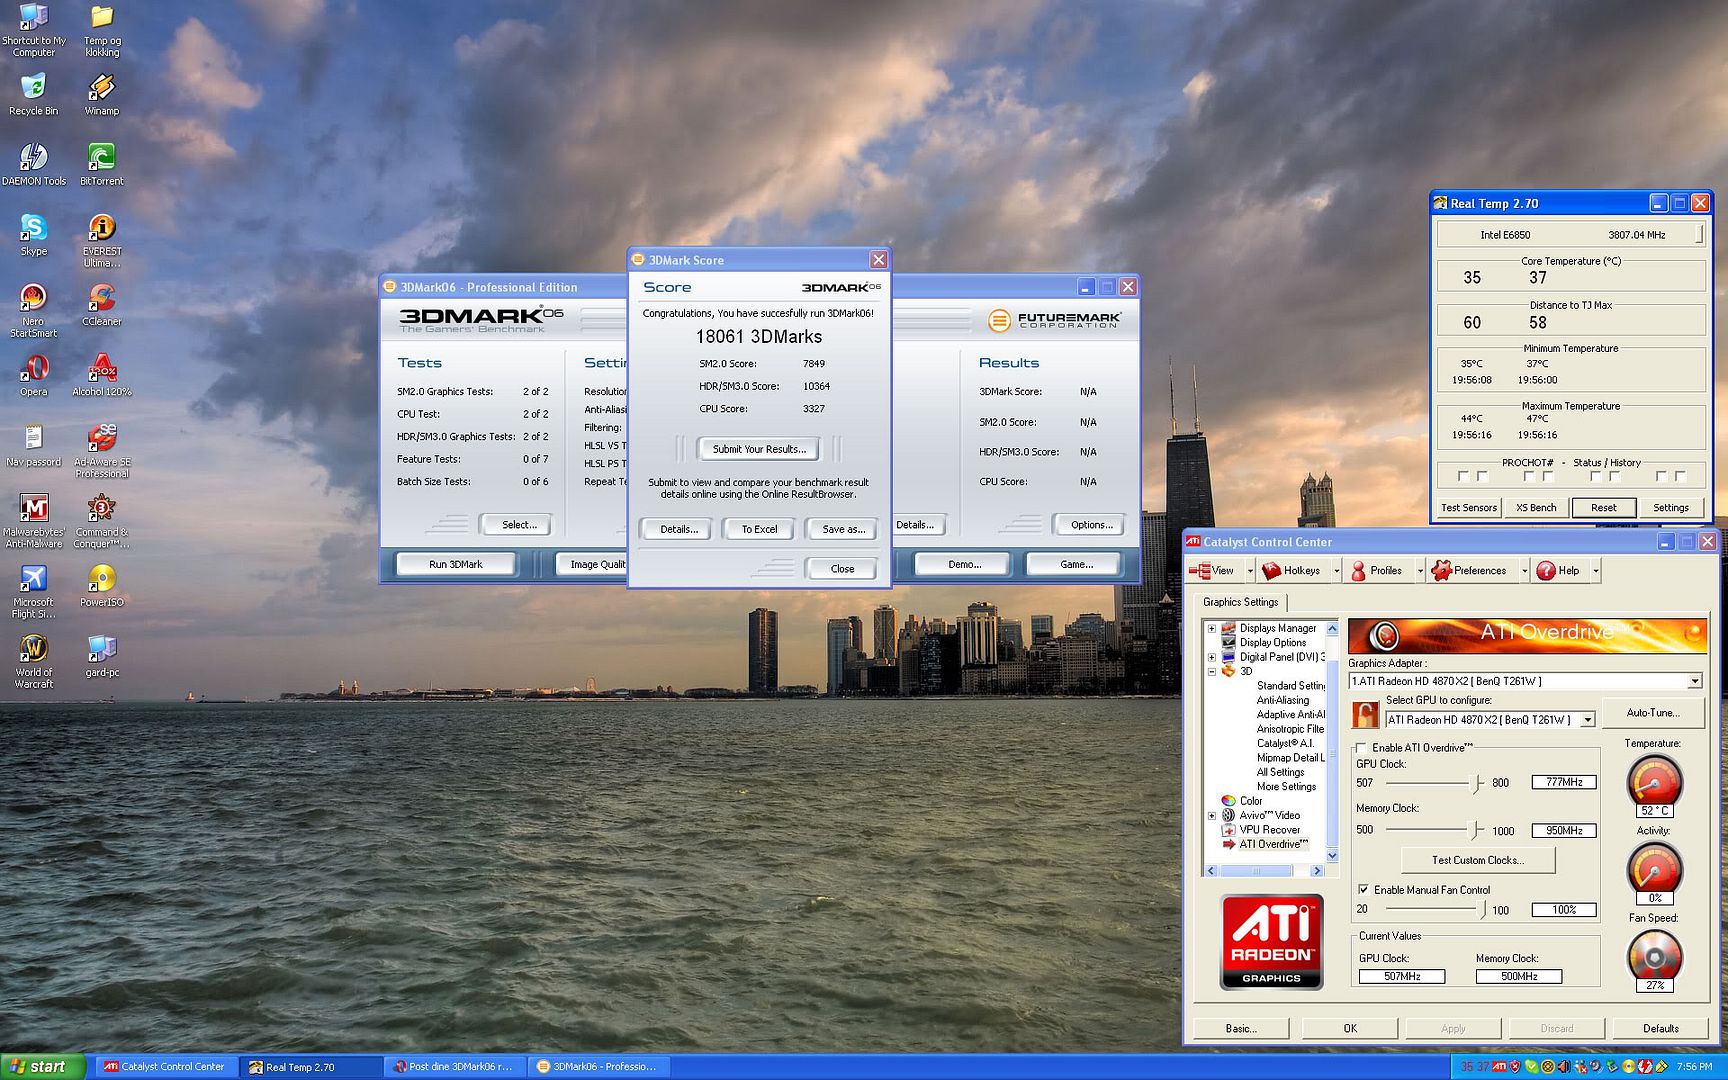
Task: Open the Profiles dropdown arrow
Action: (x=1419, y=571)
